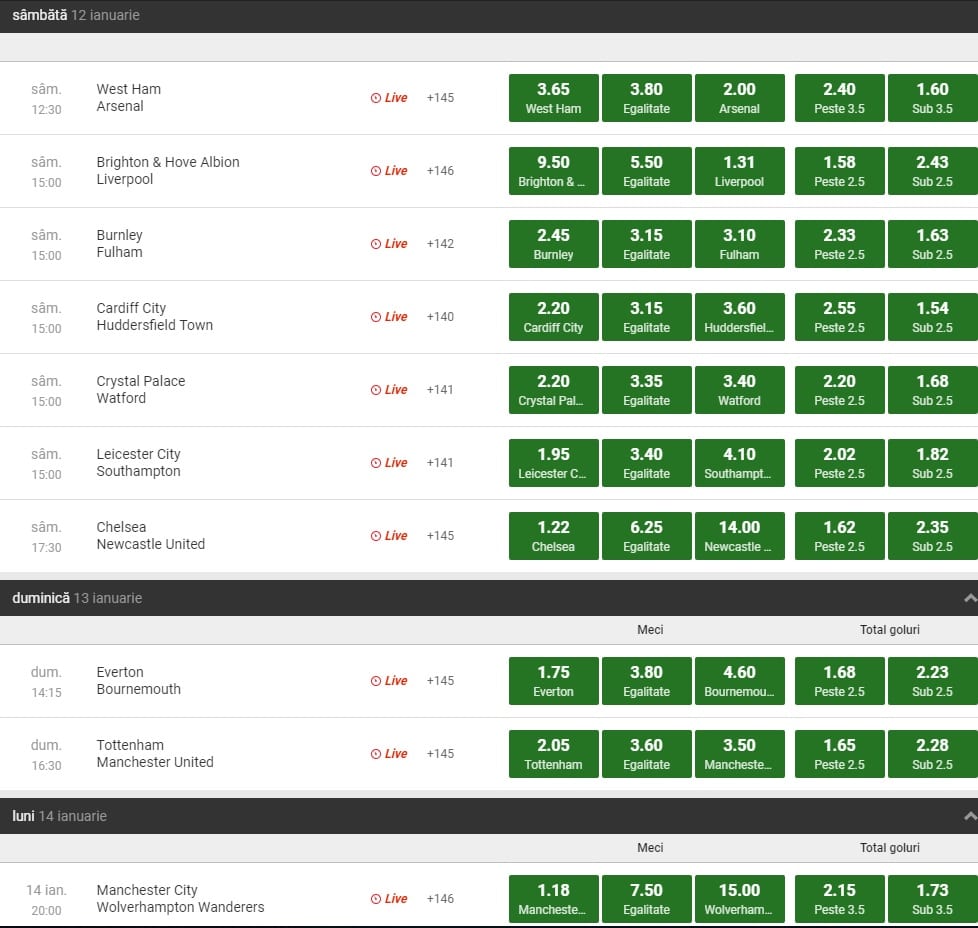Bet on Wolverhampton win at 15.00
Screen dimensions: 978x928
[740, 899]
